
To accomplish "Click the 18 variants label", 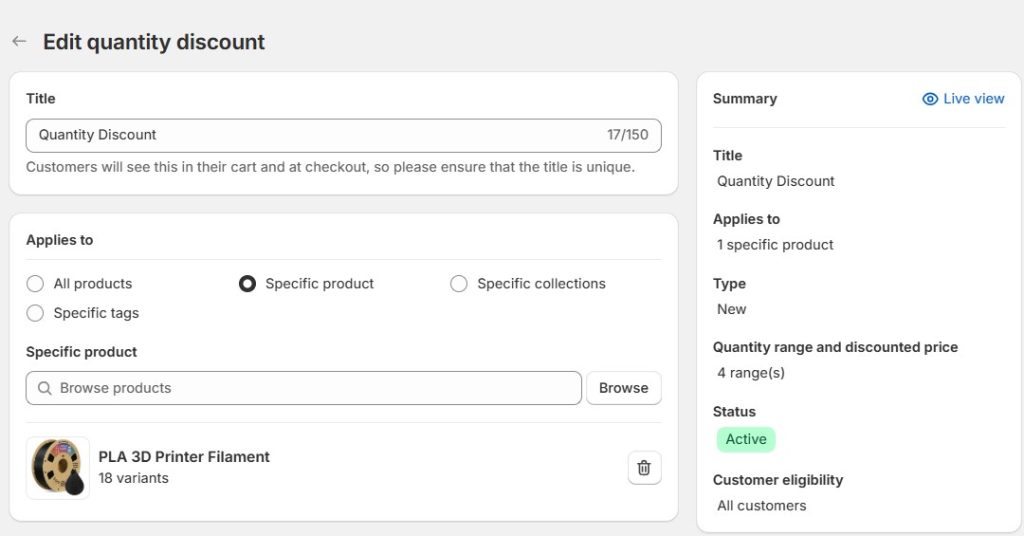I will [133, 478].
